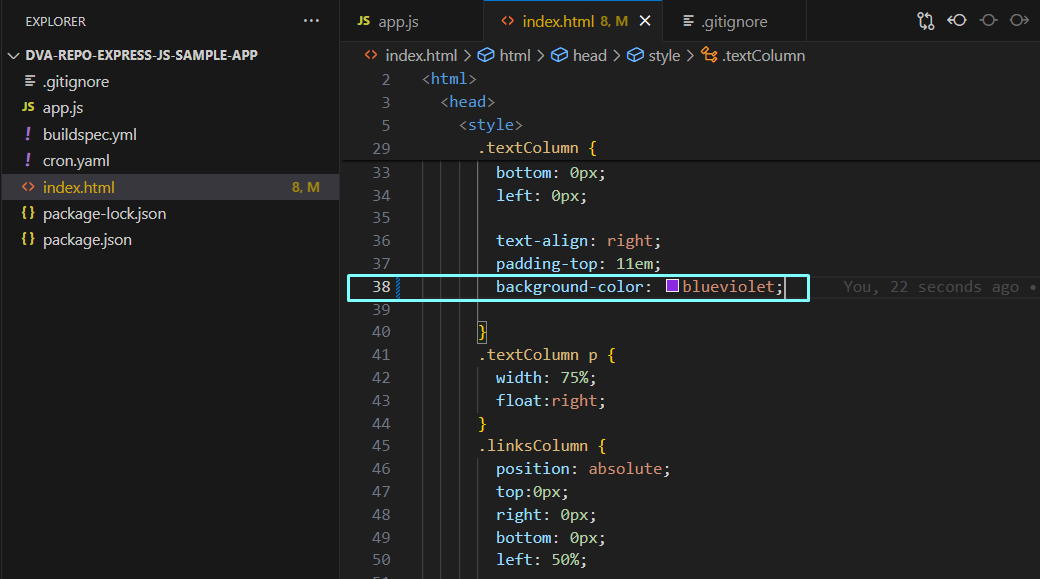The width and height of the screenshot is (1040, 579).
Task: Open Explorer more actions ellipsis
Action: tap(312, 21)
